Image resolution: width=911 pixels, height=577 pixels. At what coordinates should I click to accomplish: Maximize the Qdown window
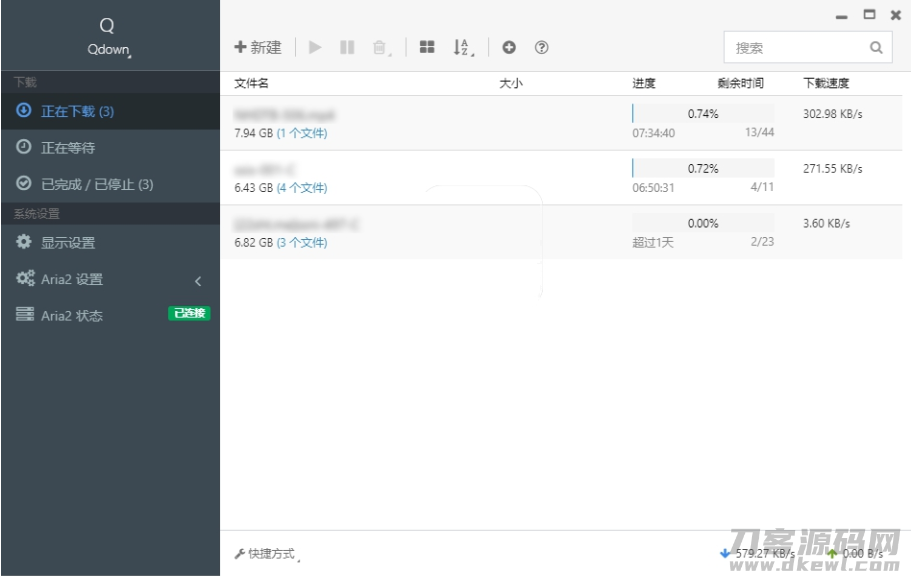pos(869,15)
